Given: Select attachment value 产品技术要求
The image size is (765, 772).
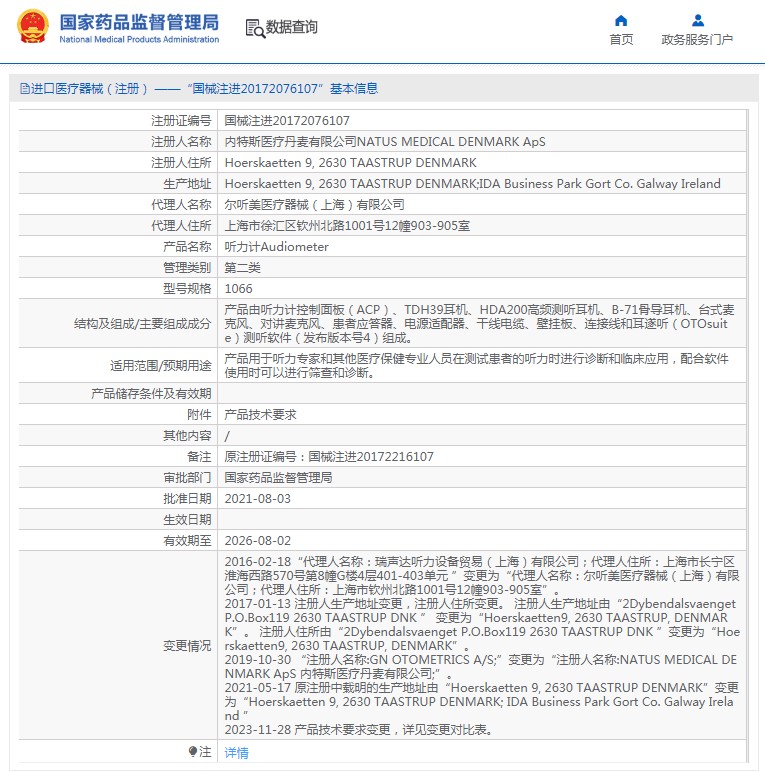Looking at the screenshot, I should click(x=260, y=415).
